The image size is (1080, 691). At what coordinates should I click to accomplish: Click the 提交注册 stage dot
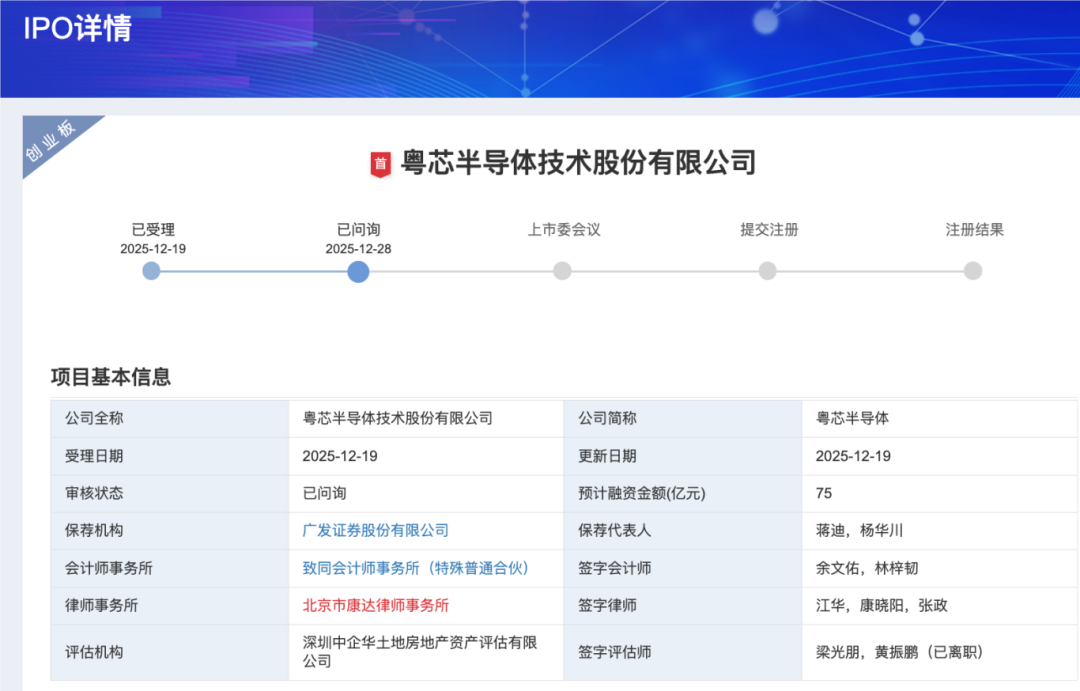pyautogui.click(x=767, y=271)
